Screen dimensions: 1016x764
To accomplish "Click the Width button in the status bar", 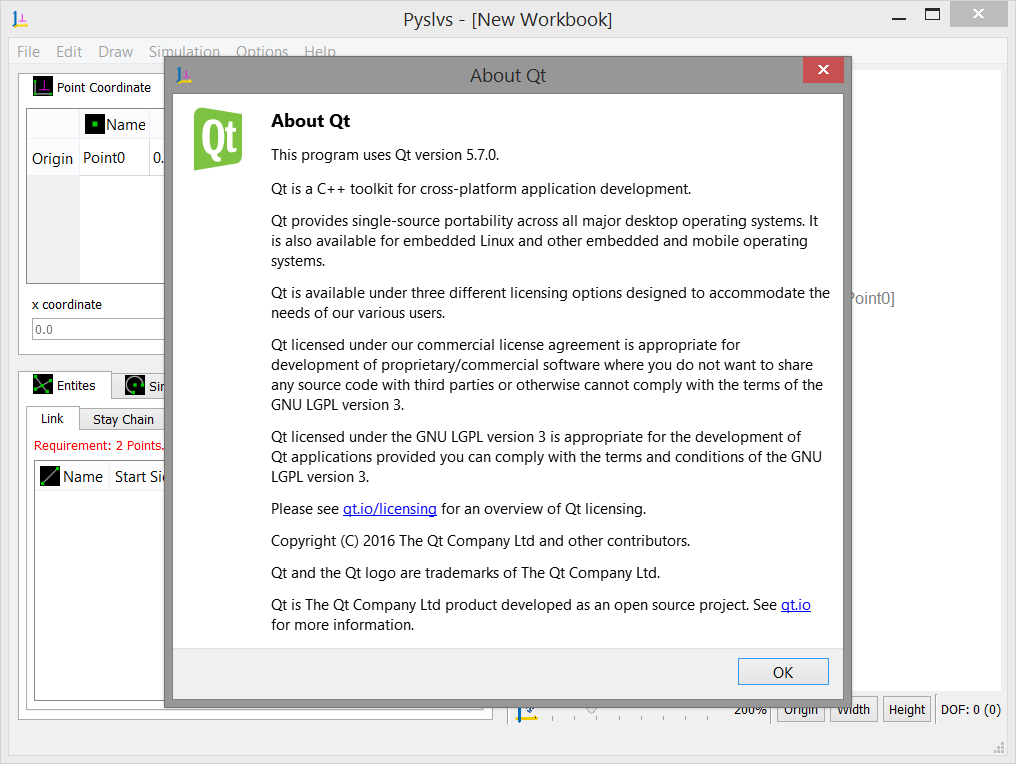I will pyautogui.click(x=854, y=710).
